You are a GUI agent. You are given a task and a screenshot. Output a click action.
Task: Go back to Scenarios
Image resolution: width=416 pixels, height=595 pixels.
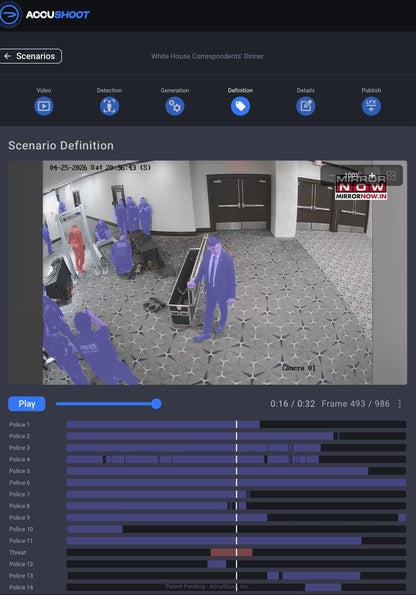click(x=30, y=56)
